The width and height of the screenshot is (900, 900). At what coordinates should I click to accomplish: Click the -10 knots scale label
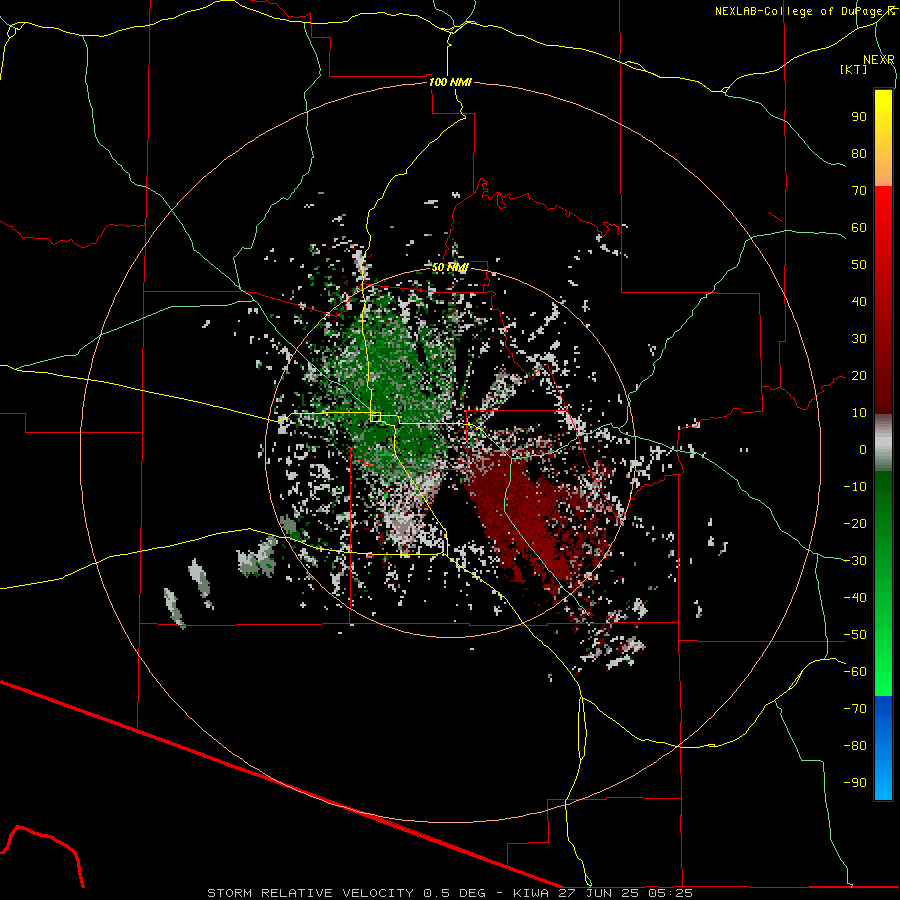pyautogui.click(x=855, y=487)
